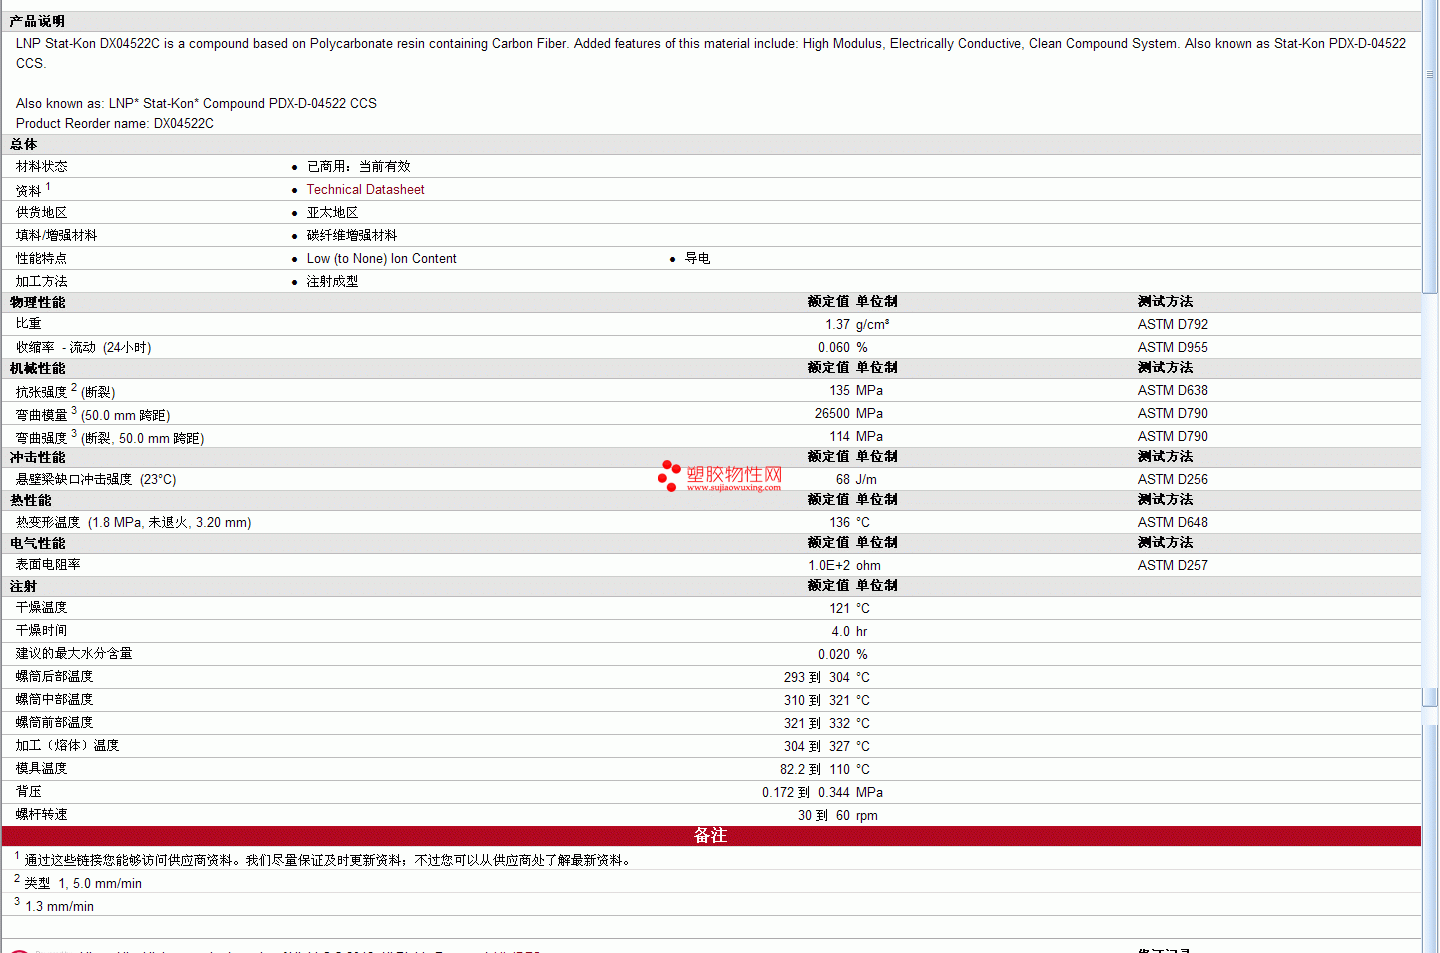Select footnote text '类型 1, 5.0 mm/min'
The height and width of the screenshot is (953, 1440).
click(x=83, y=883)
